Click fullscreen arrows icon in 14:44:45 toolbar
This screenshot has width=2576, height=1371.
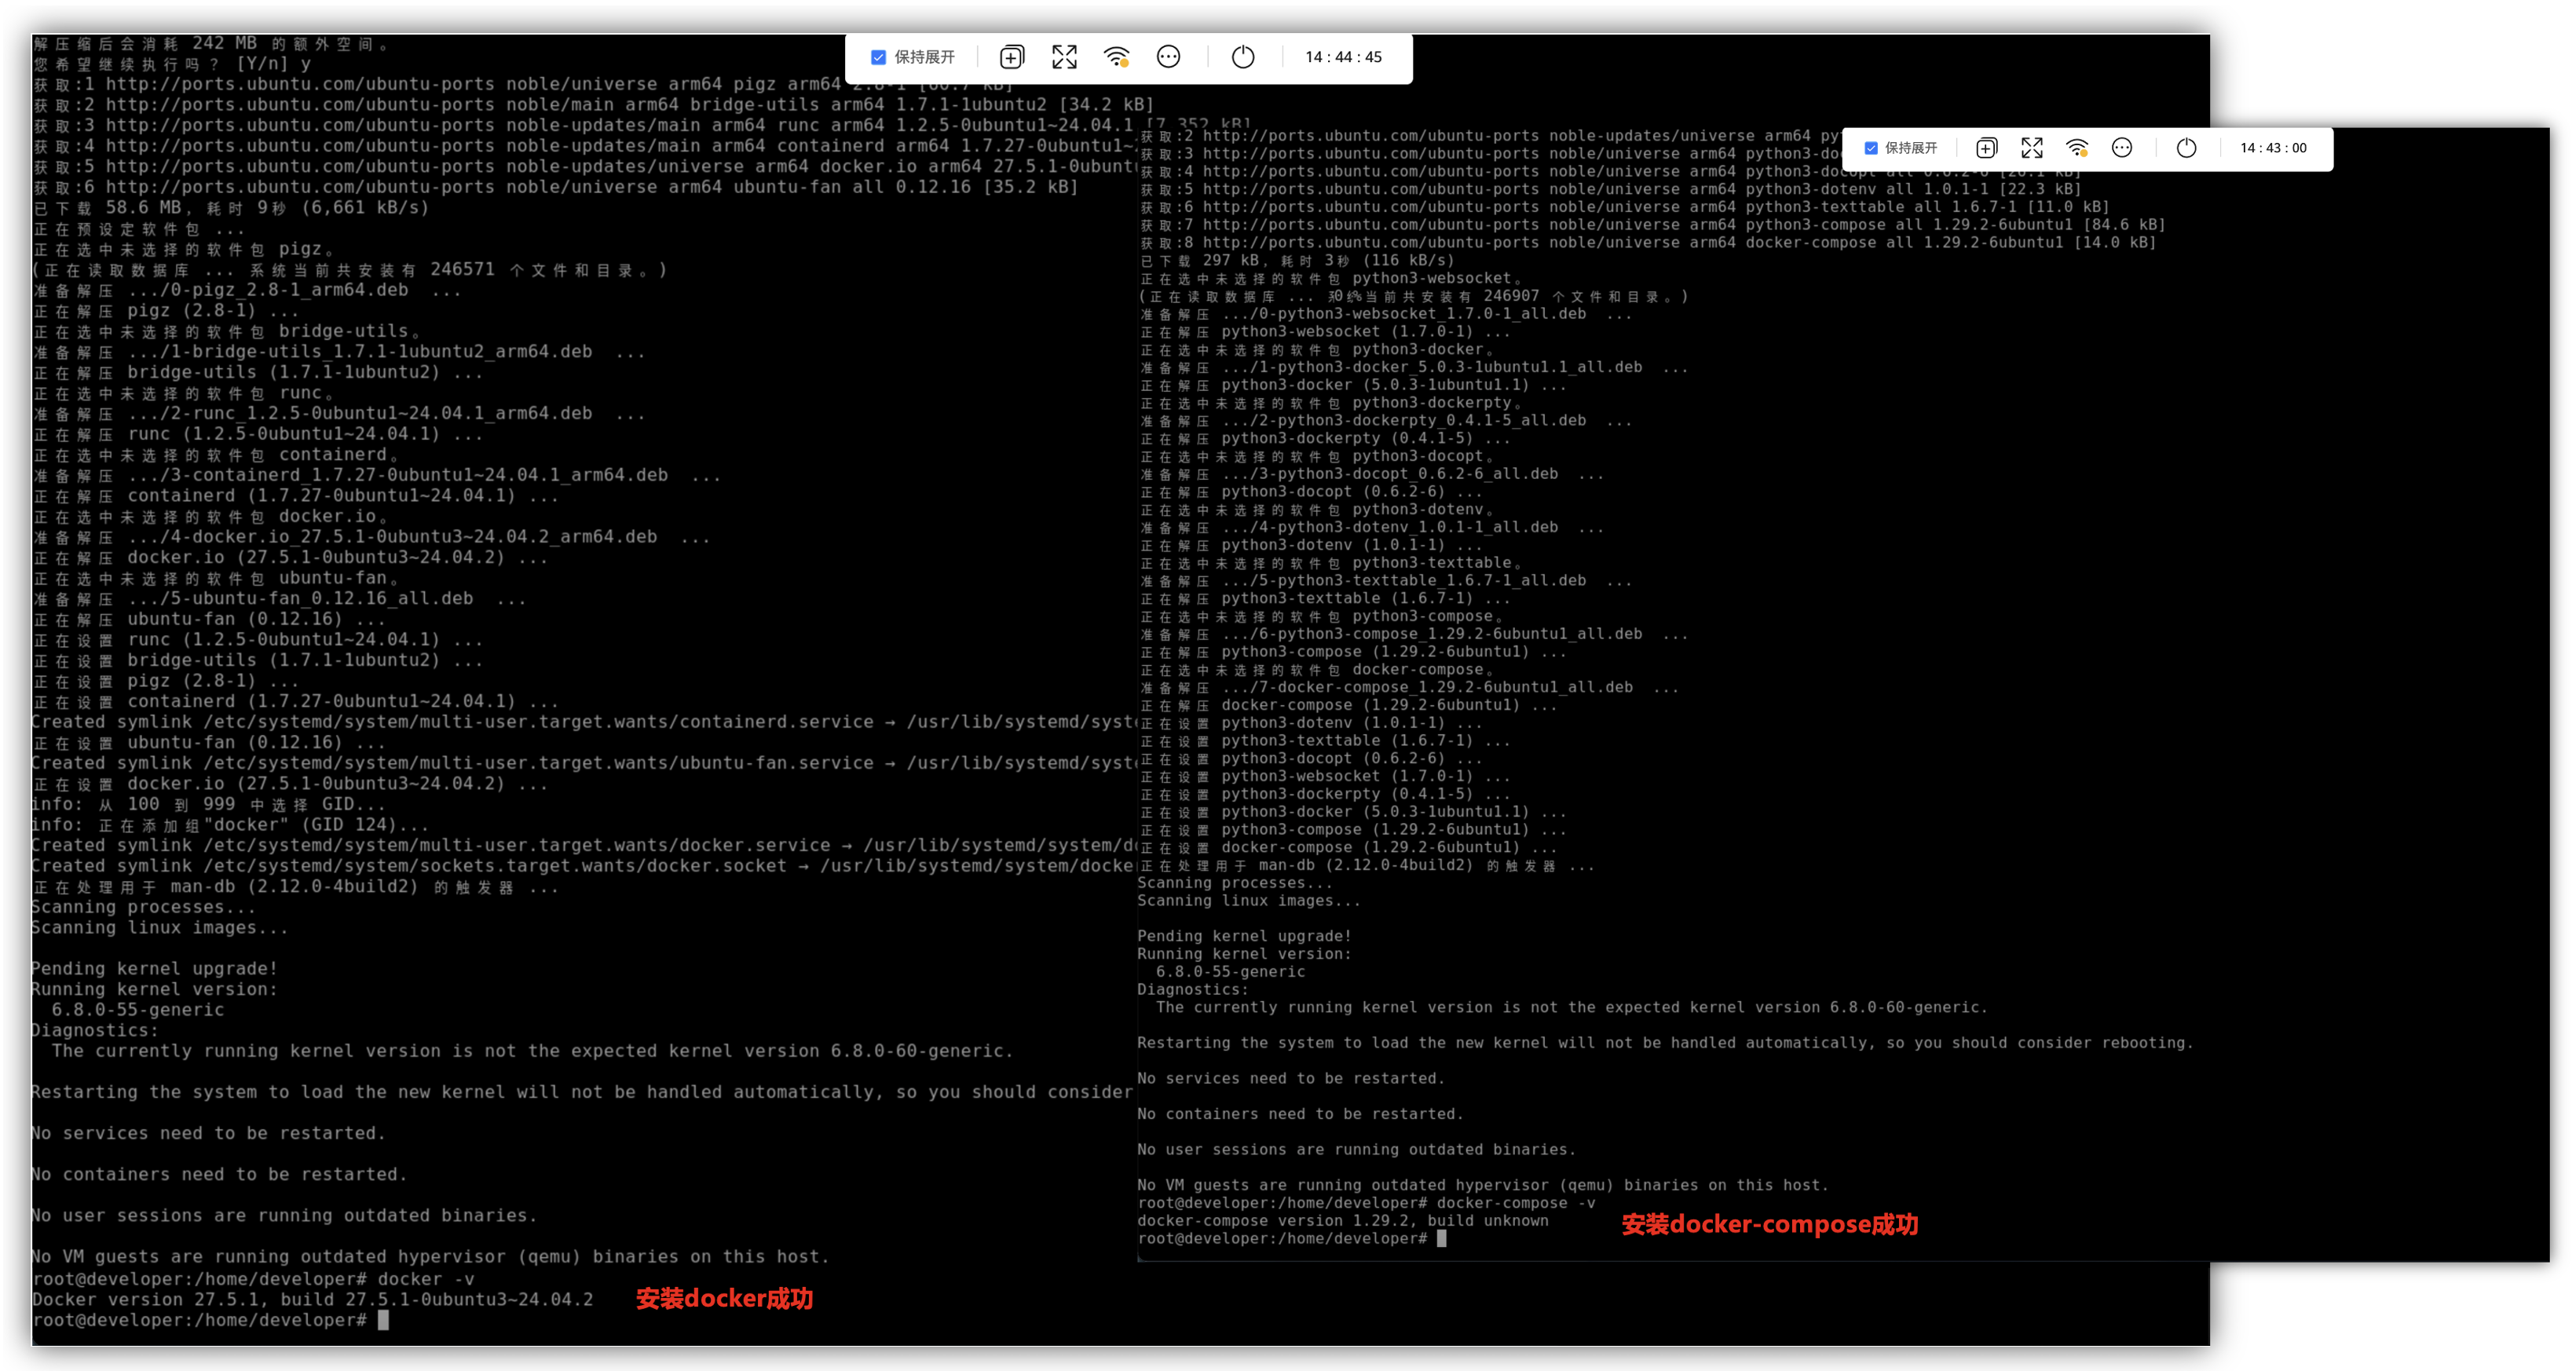click(x=1064, y=57)
